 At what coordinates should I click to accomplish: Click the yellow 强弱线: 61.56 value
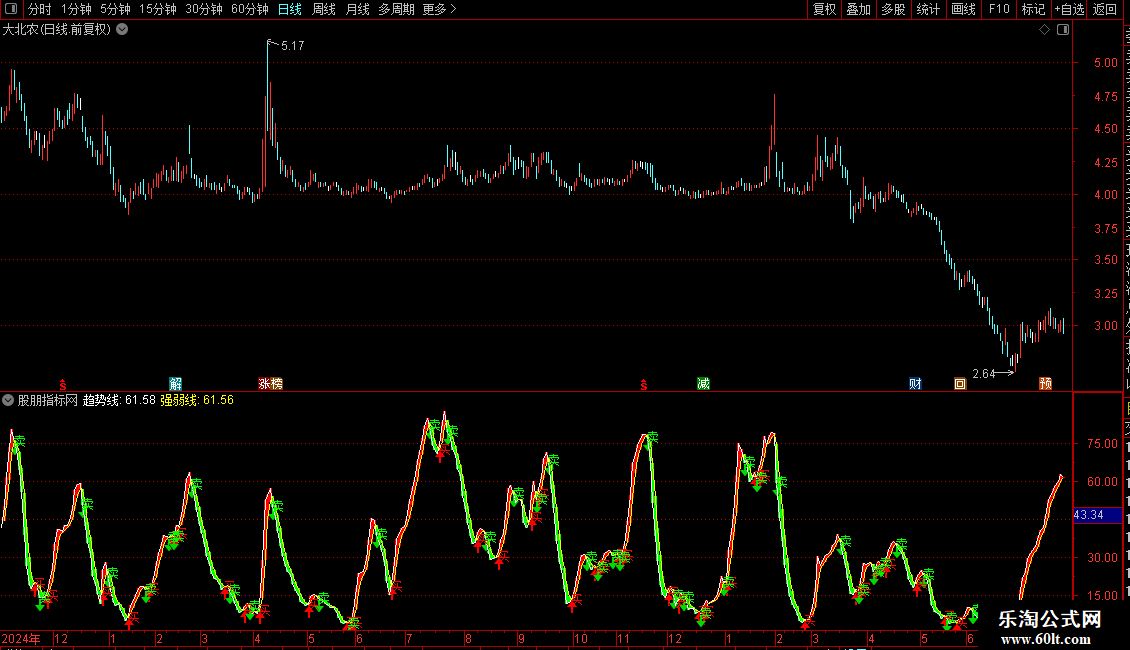[x=197, y=400]
